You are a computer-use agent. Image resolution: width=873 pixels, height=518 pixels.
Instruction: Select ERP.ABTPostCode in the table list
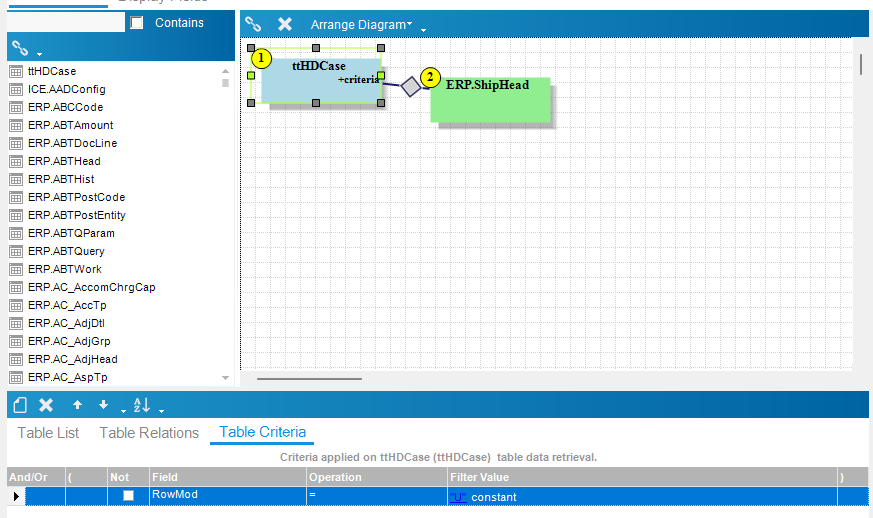(x=77, y=197)
